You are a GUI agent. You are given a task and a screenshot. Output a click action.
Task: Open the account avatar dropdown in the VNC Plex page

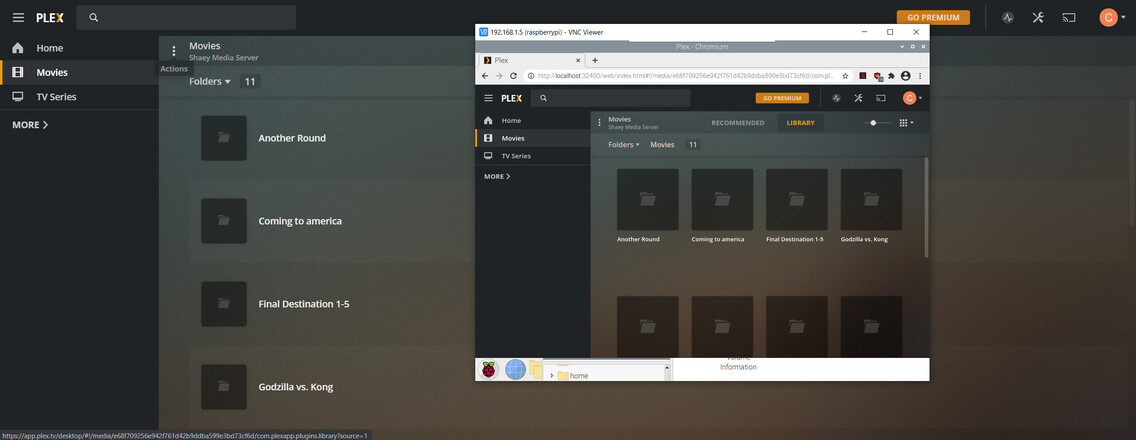pos(912,98)
